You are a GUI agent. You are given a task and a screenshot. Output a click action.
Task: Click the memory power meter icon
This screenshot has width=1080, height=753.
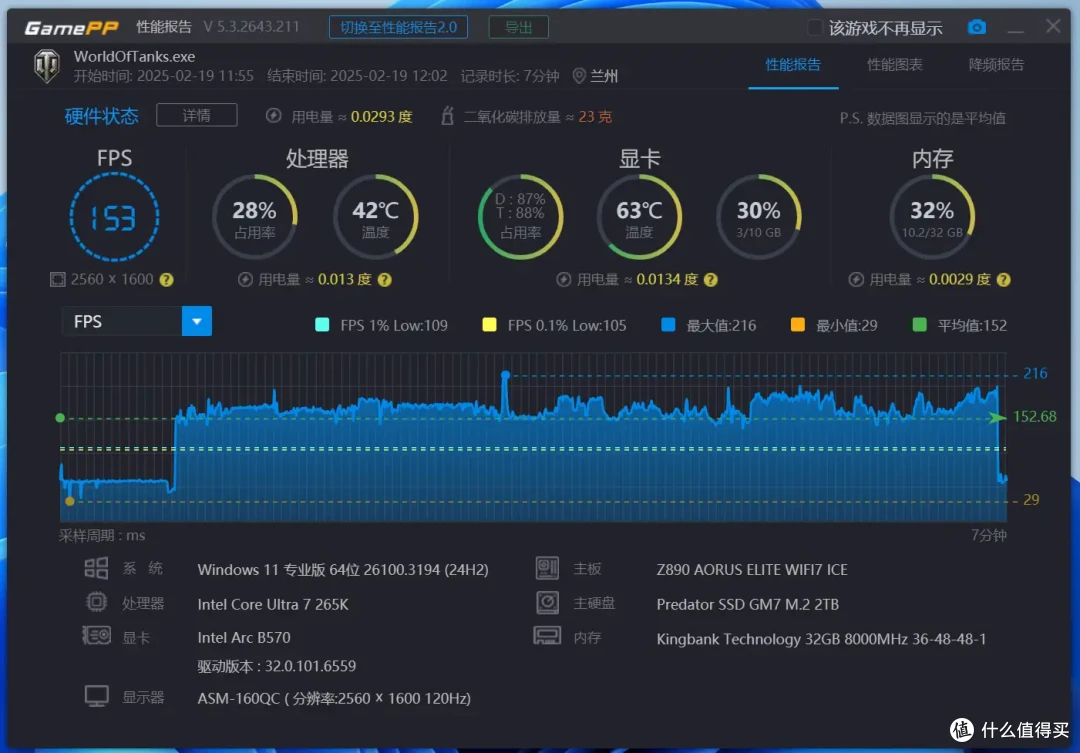856,279
